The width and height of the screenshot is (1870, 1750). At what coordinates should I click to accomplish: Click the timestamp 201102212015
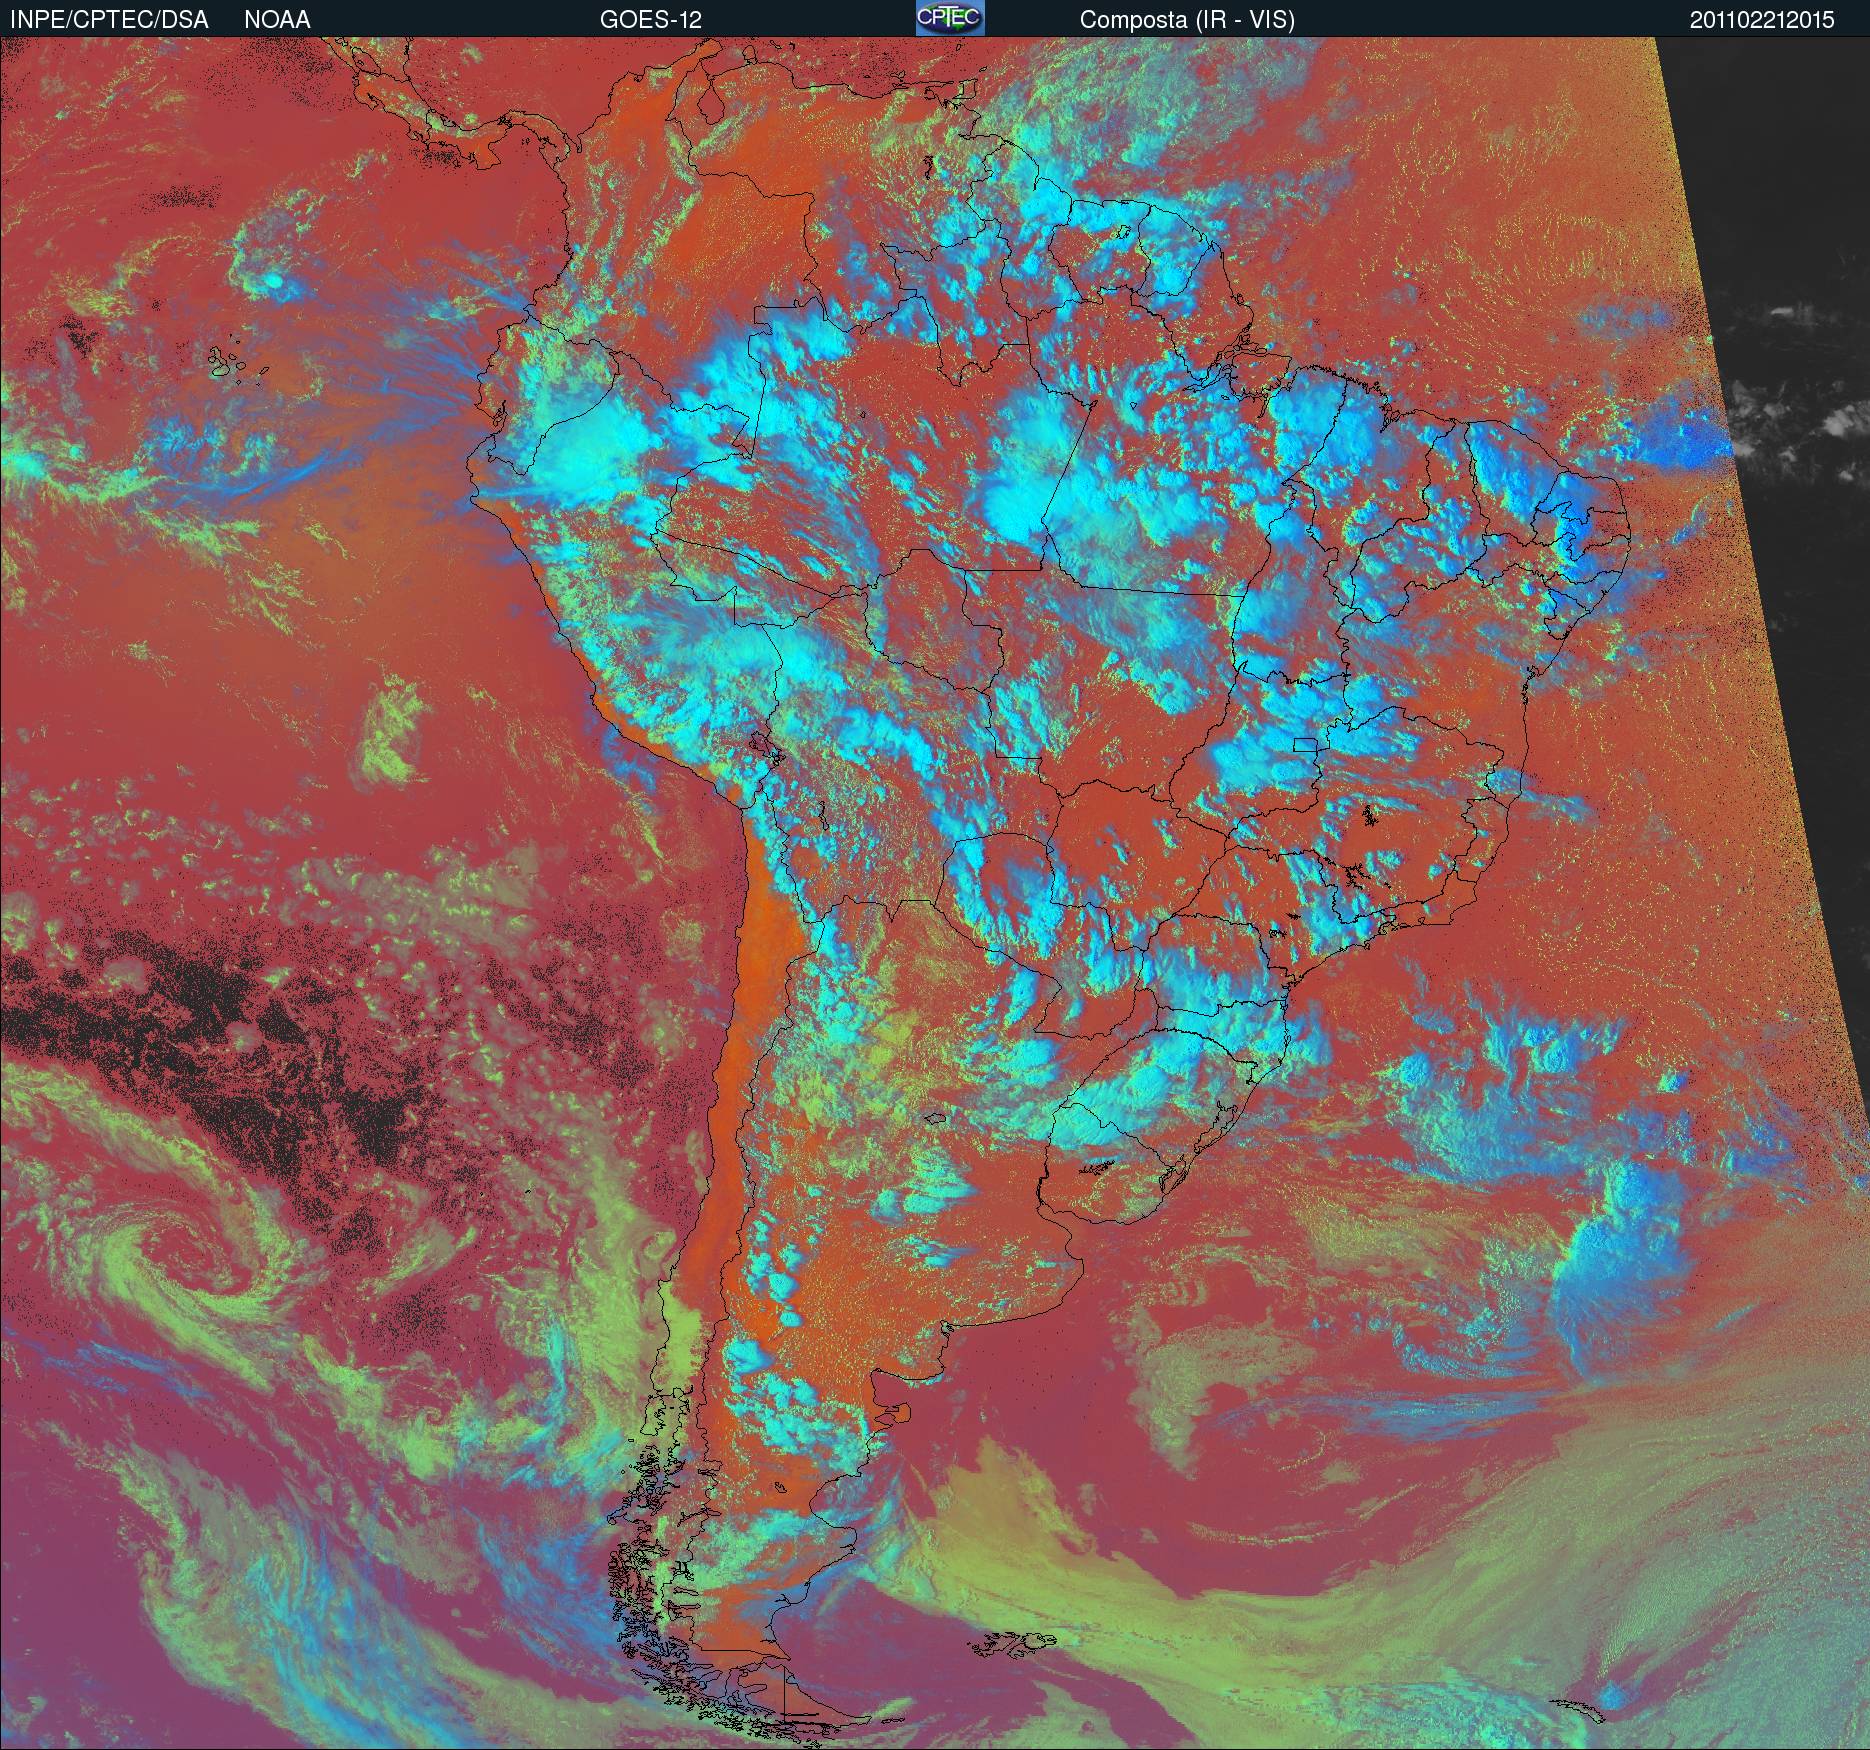point(1762,20)
